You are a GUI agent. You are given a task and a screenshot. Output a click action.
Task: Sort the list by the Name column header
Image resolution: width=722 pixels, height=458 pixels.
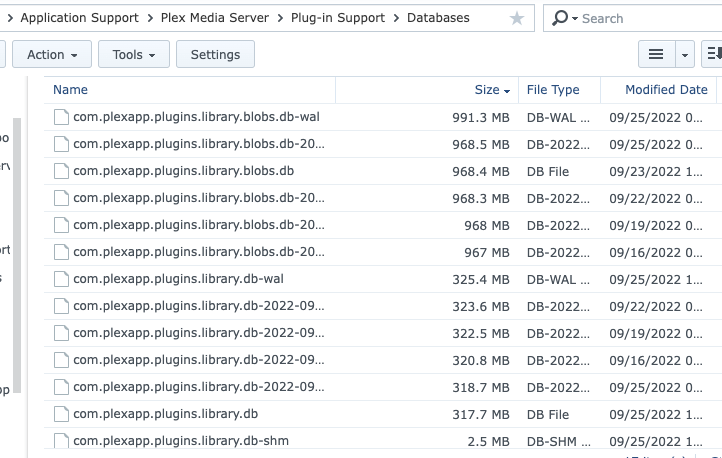pos(71,90)
